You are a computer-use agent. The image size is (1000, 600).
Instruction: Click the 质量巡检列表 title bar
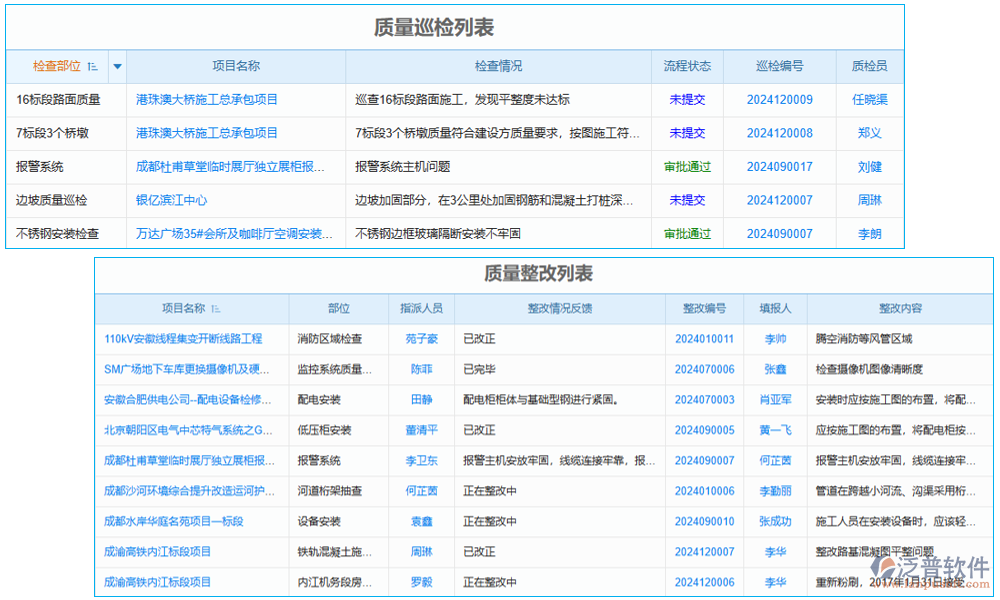[x=452, y=26]
